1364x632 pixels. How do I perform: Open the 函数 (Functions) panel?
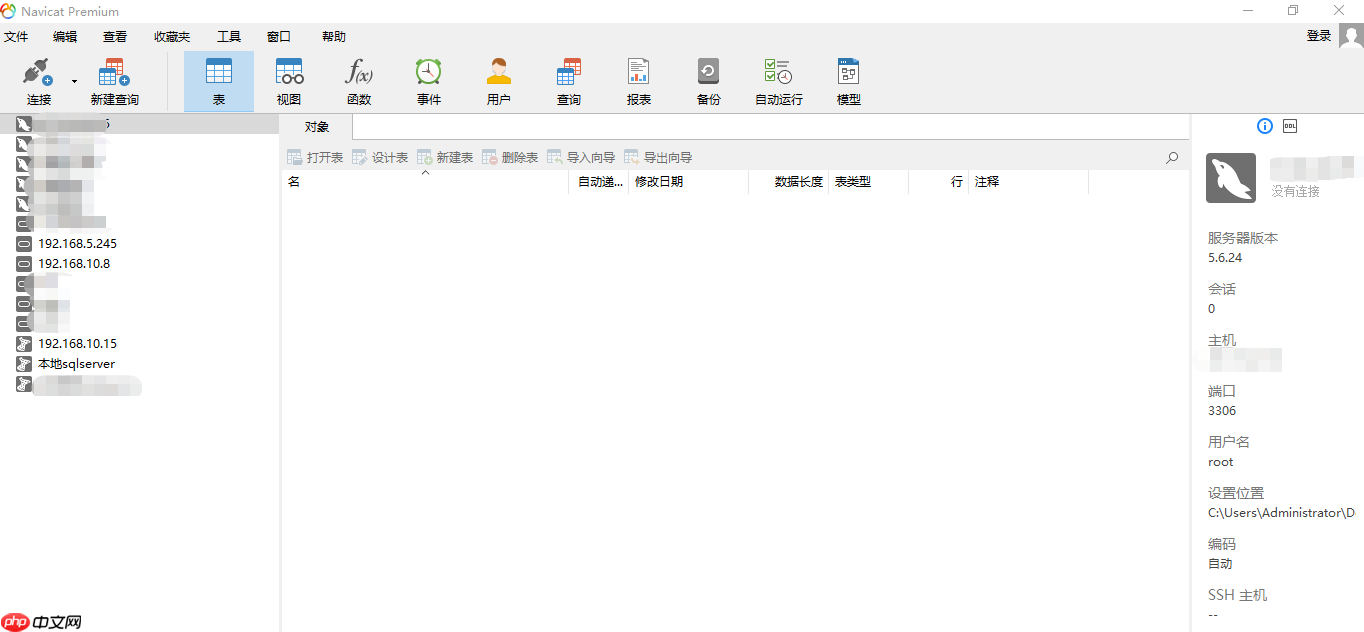pyautogui.click(x=358, y=80)
